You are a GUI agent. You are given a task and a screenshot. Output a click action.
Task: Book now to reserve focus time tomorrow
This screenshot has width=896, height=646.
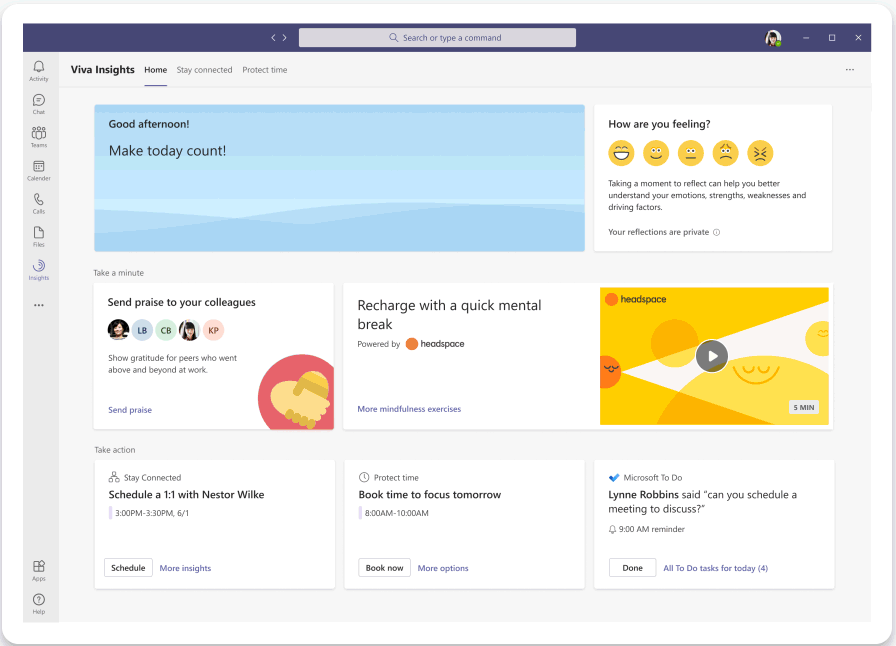click(x=384, y=567)
